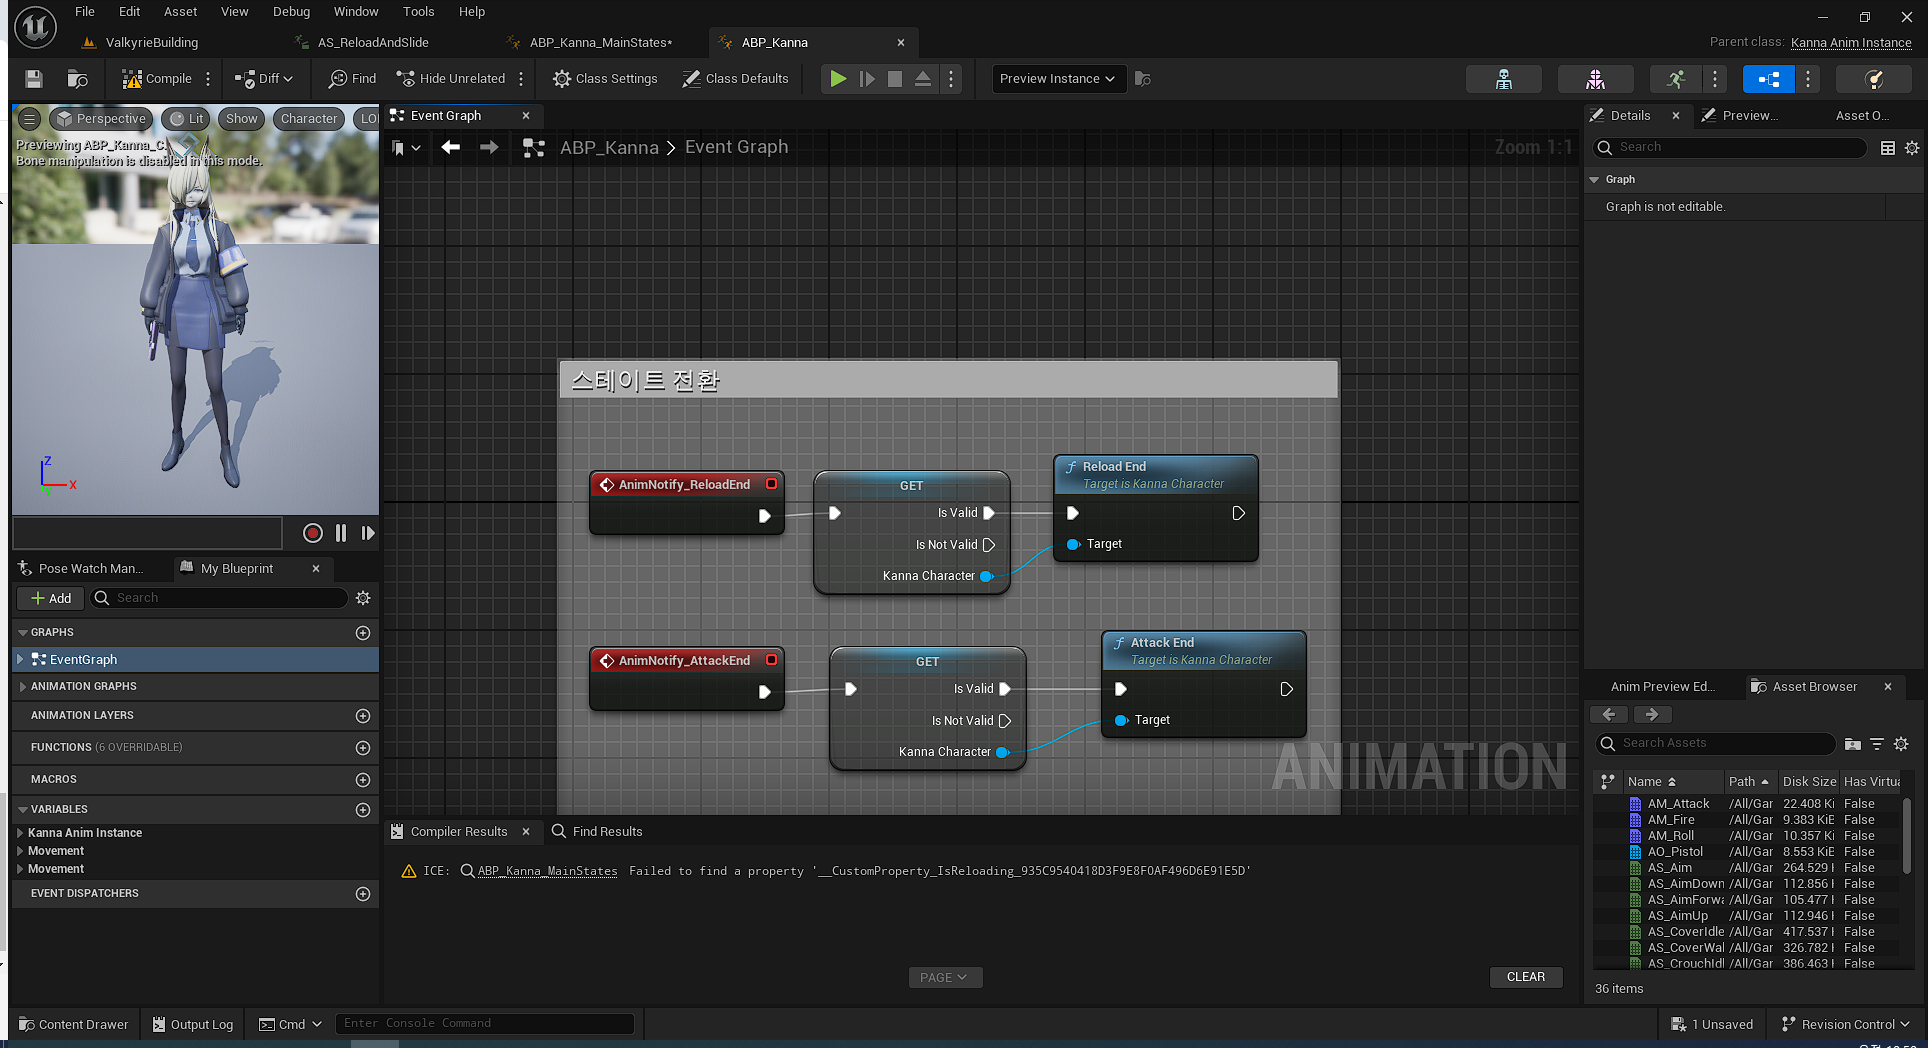This screenshot has height=1048, width=1928.
Task: Pause the preview viewport playback
Action: pyautogui.click(x=341, y=533)
